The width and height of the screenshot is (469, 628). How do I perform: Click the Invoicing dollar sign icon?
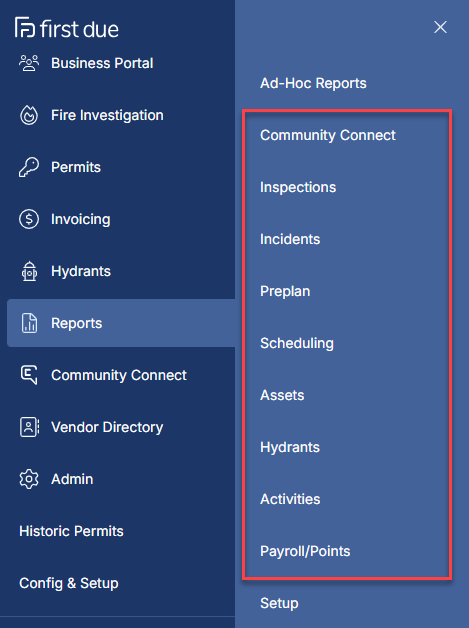pyautogui.click(x=29, y=219)
